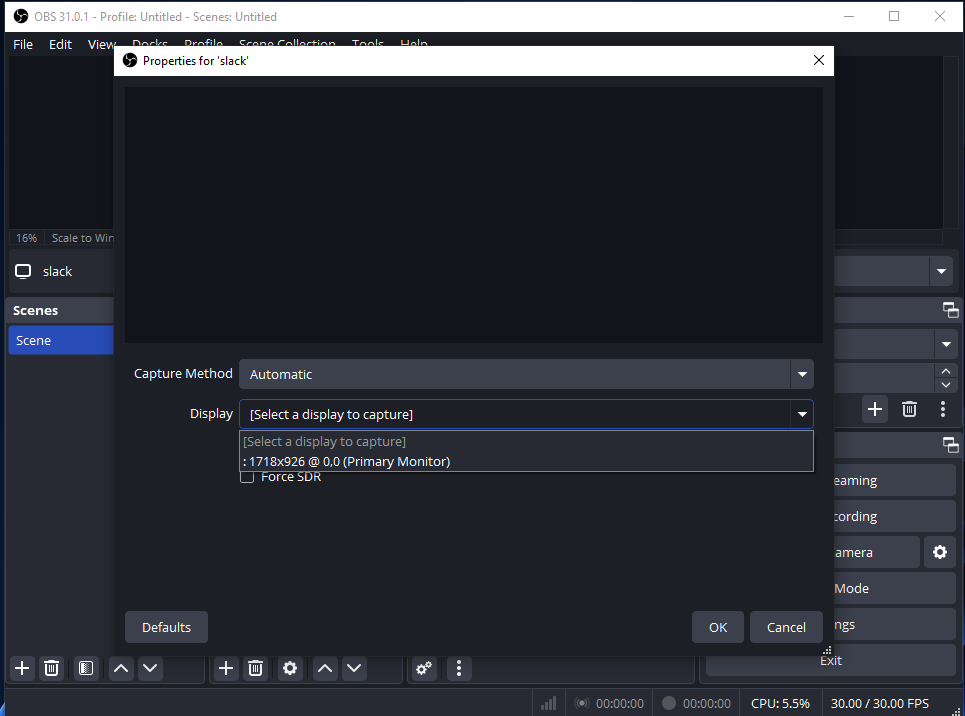Image resolution: width=965 pixels, height=716 pixels.
Task: Cancel the Properties dialog
Action: [x=786, y=627]
